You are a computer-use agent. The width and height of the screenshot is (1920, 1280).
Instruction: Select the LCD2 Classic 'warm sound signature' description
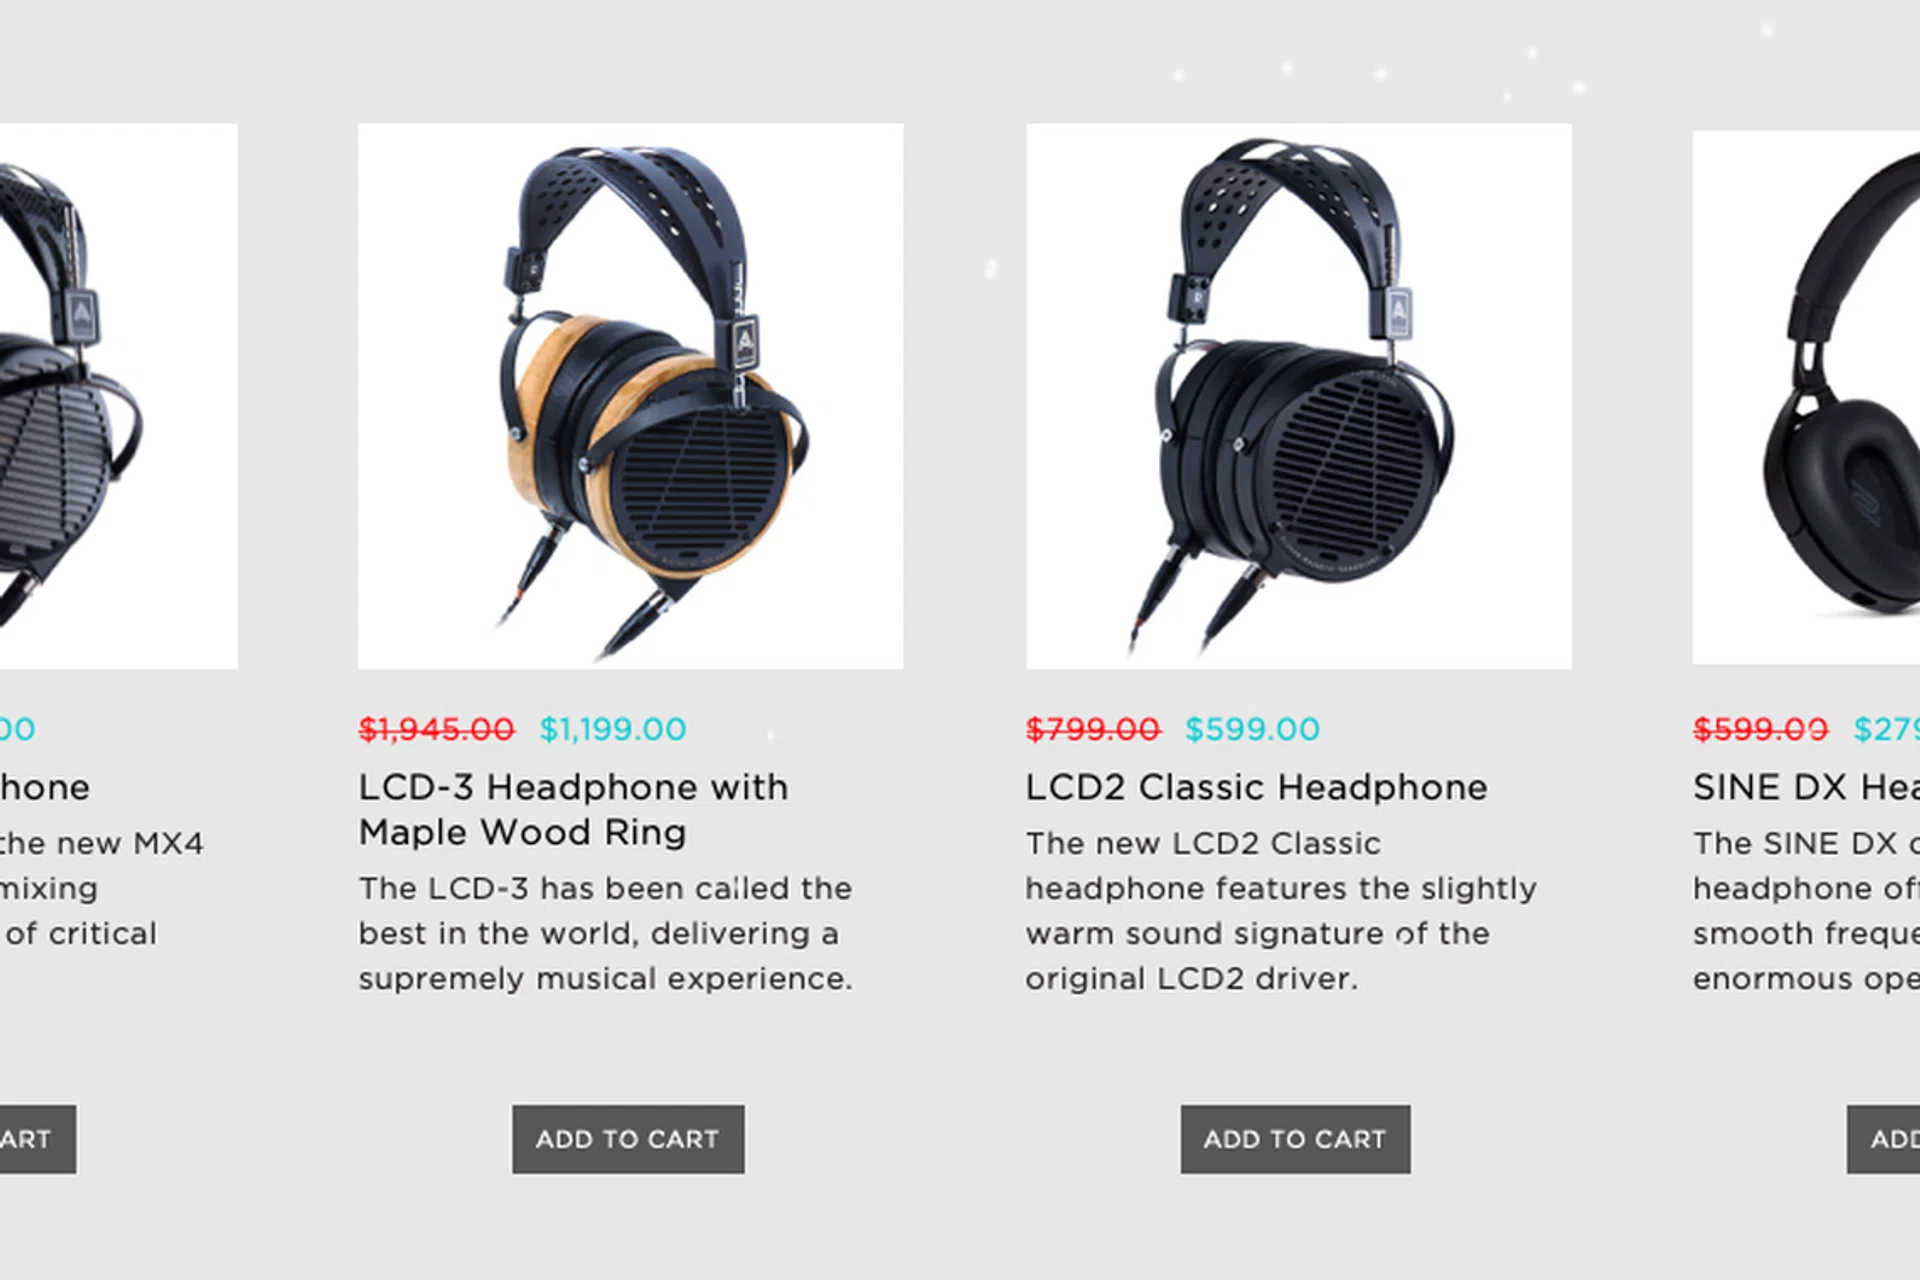1281,910
